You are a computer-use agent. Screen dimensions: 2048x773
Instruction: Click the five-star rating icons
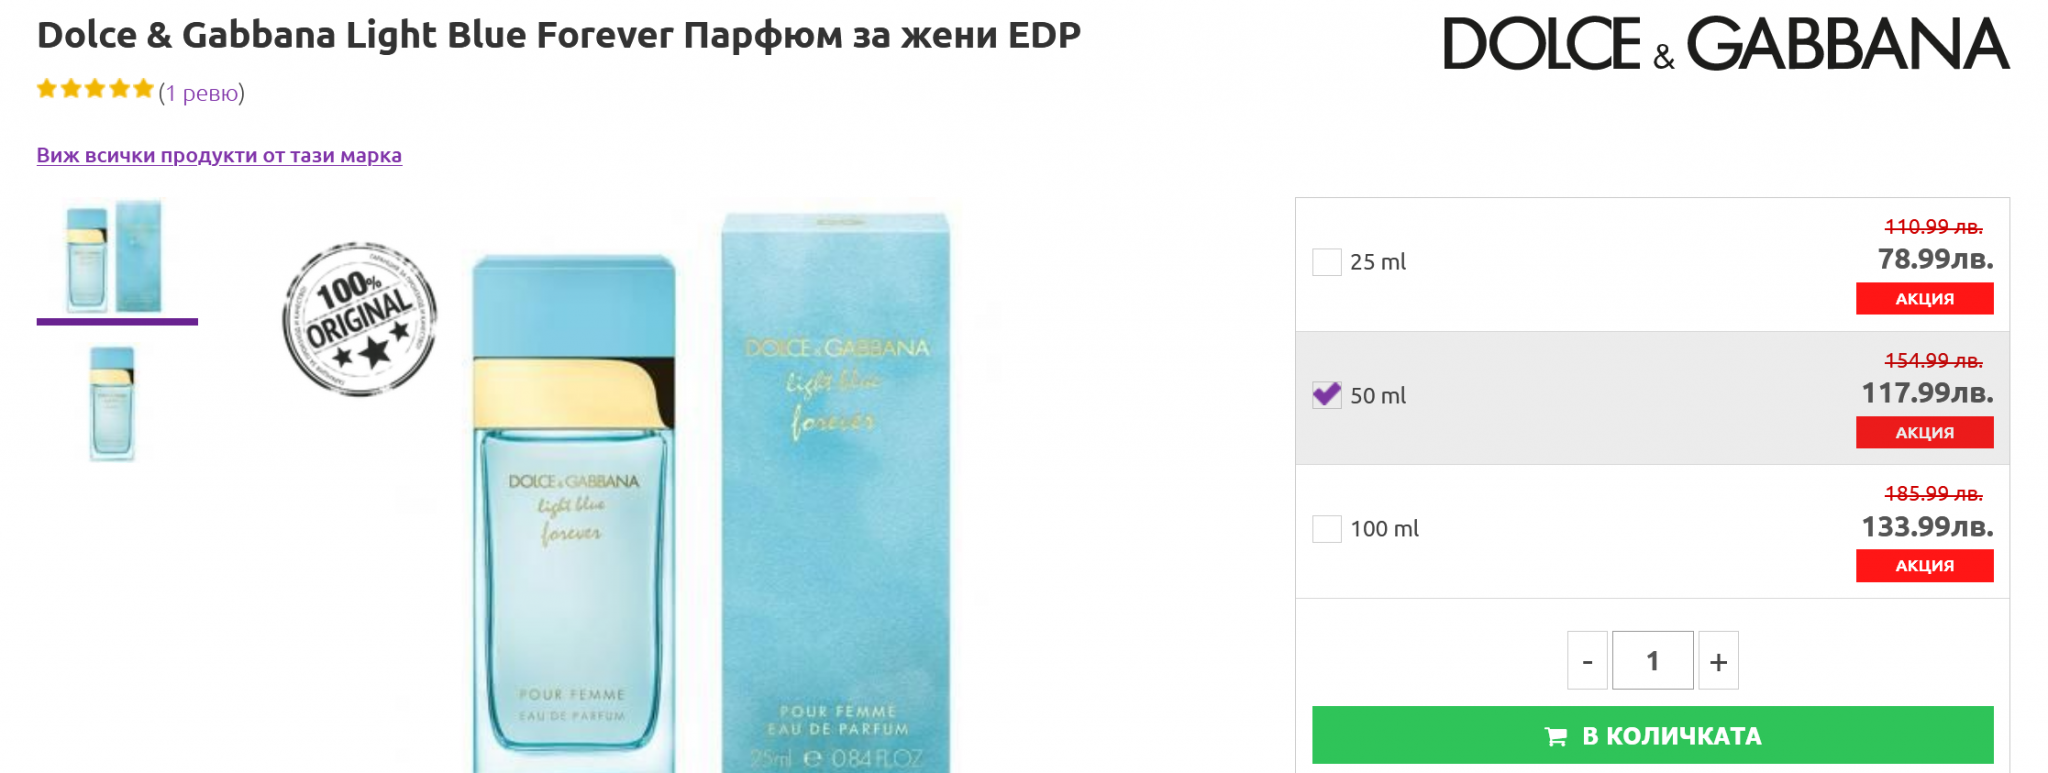[x=95, y=90]
